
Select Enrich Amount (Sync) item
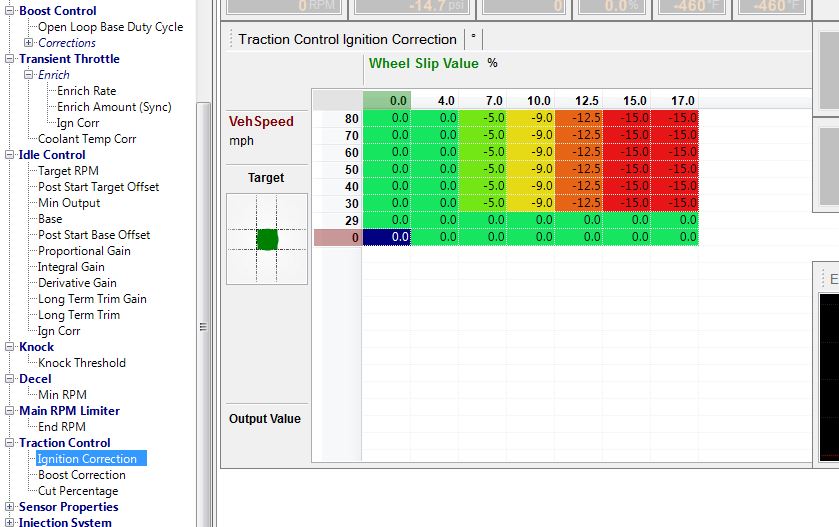point(114,107)
